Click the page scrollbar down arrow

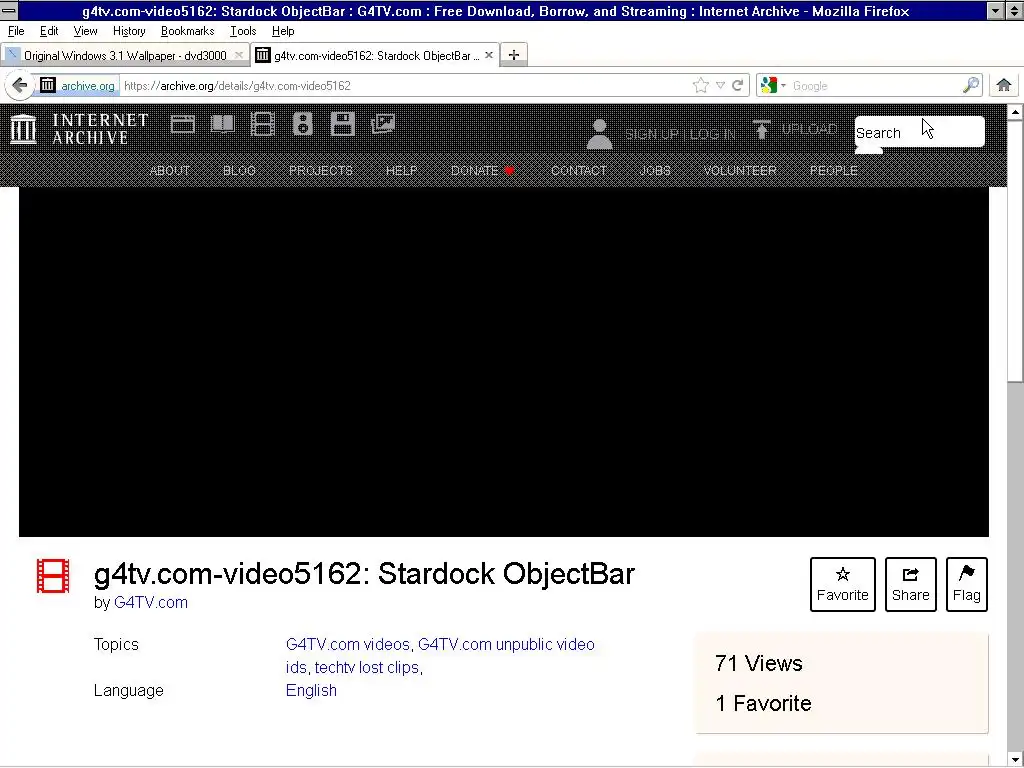click(x=1015, y=760)
